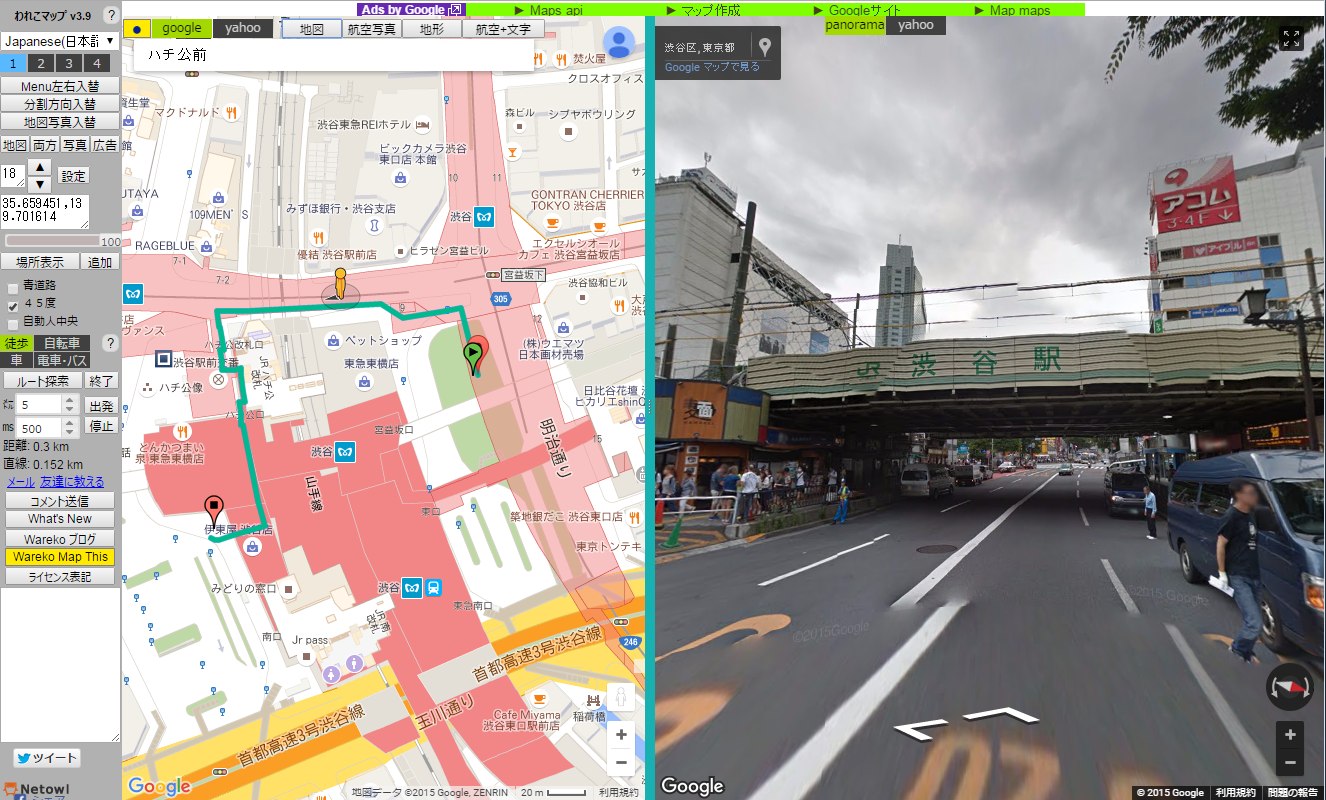This screenshot has width=1326, height=800.
Task: Select layout tab 1
Action: point(15,63)
